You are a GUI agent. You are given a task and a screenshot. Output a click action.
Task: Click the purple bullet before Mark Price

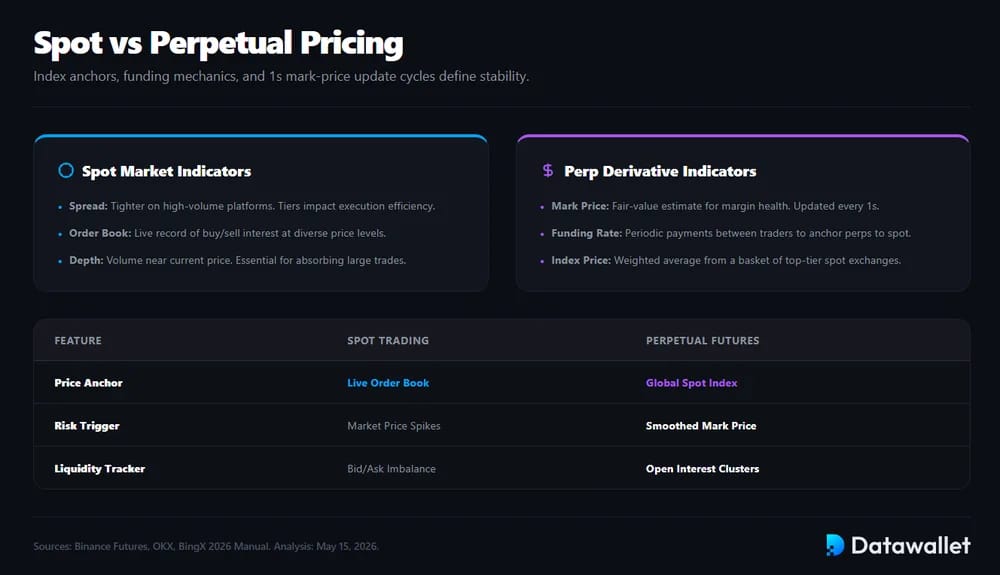point(542,207)
